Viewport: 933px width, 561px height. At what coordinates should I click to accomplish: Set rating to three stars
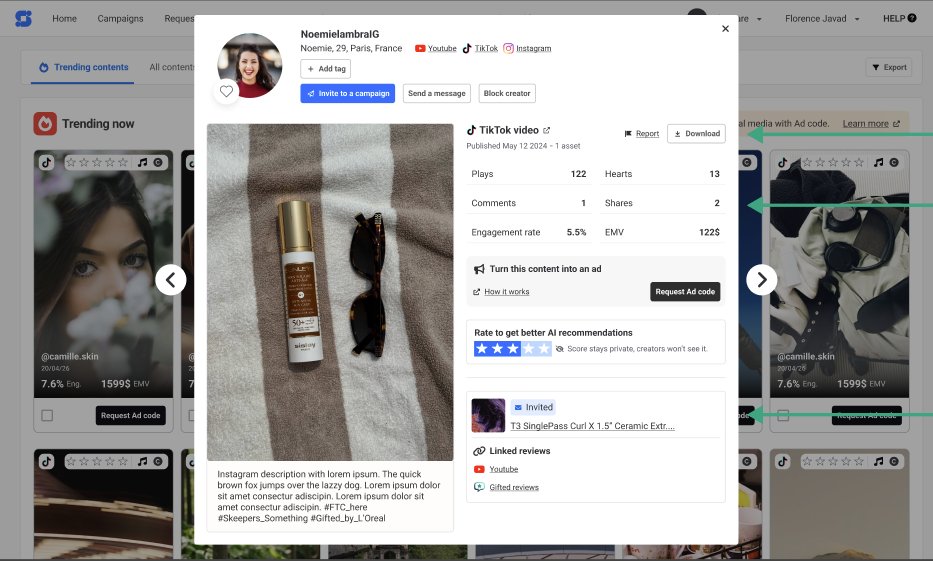pyautogui.click(x=513, y=349)
